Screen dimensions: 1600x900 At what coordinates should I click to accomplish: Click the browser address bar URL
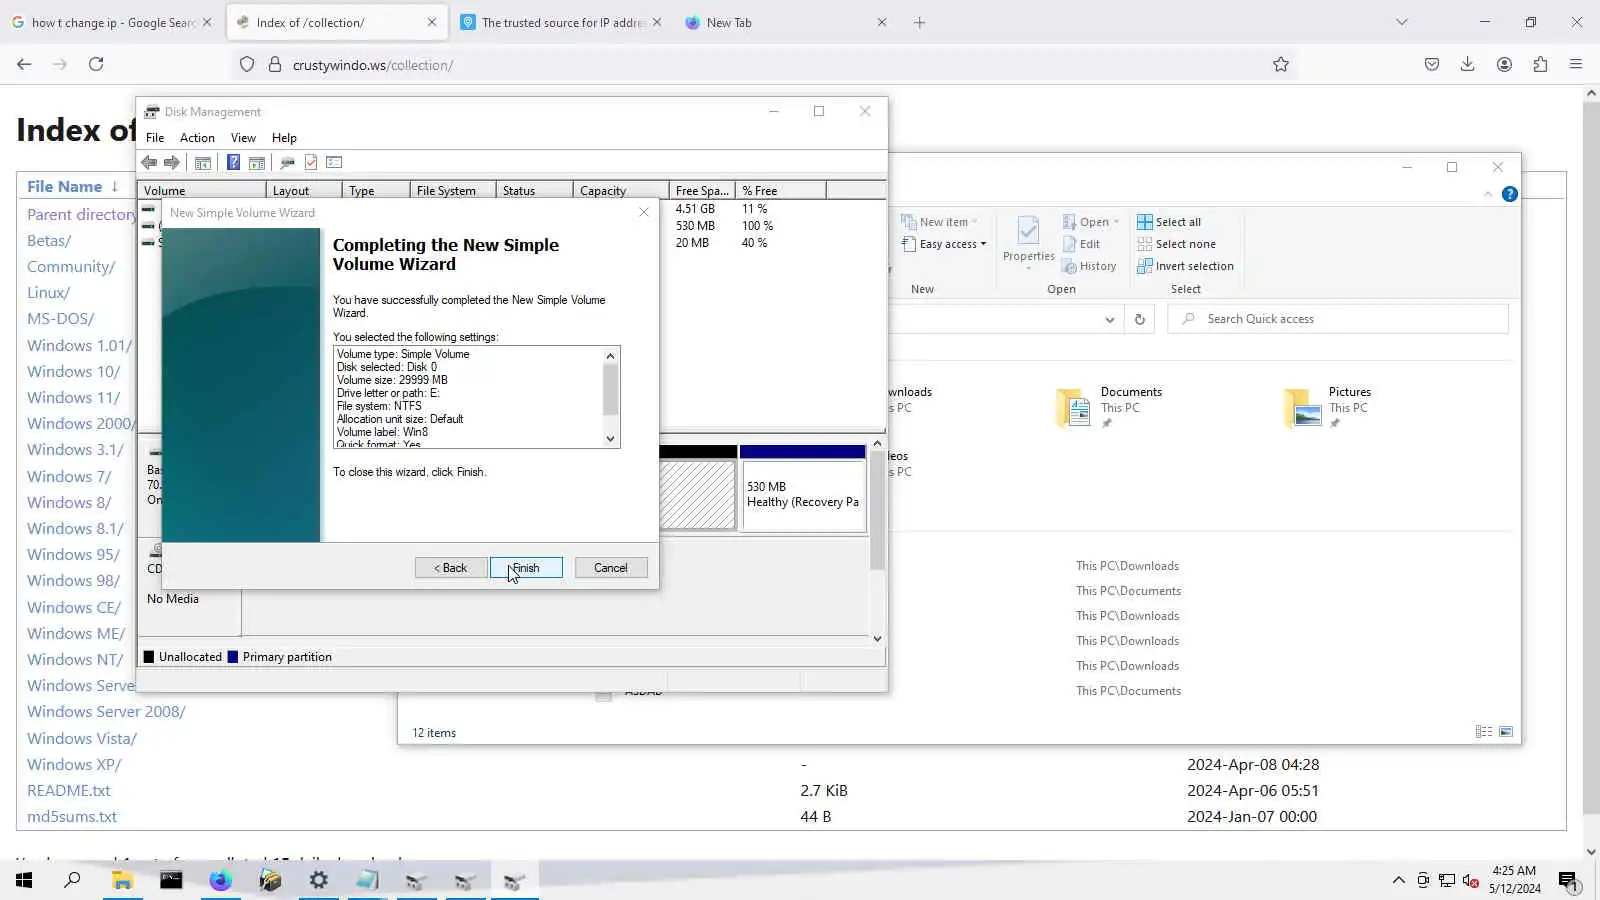pyautogui.click(x=373, y=65)
